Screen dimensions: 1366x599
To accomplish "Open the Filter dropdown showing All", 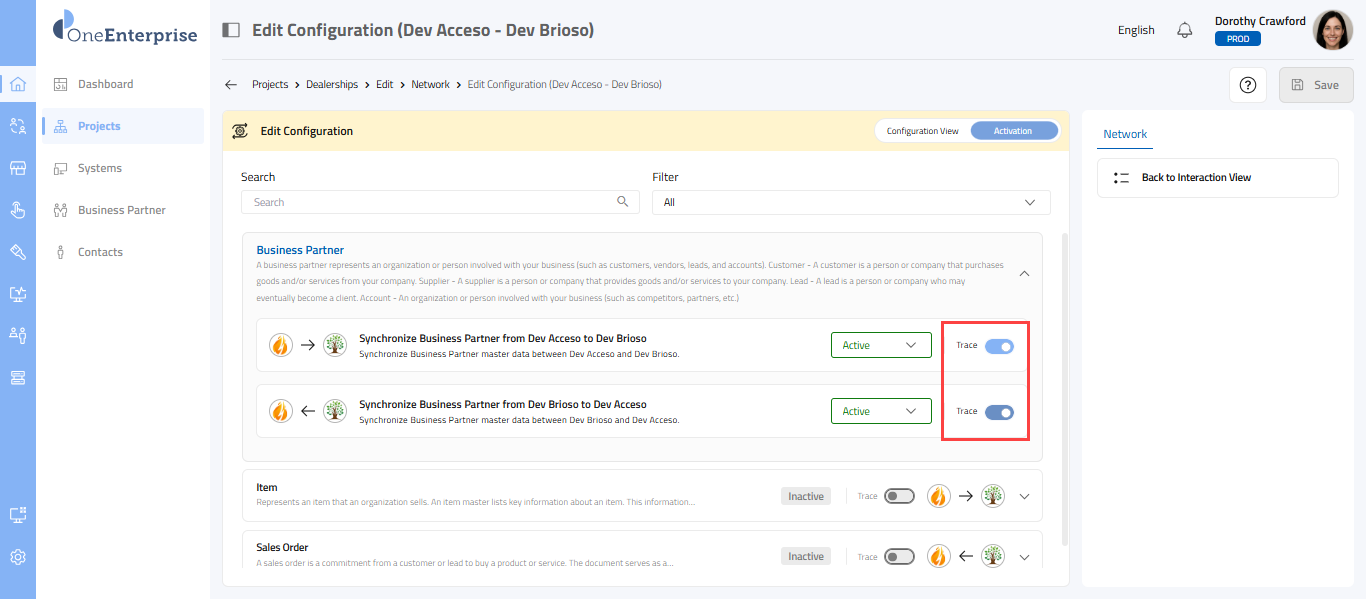I will point(850,202).
